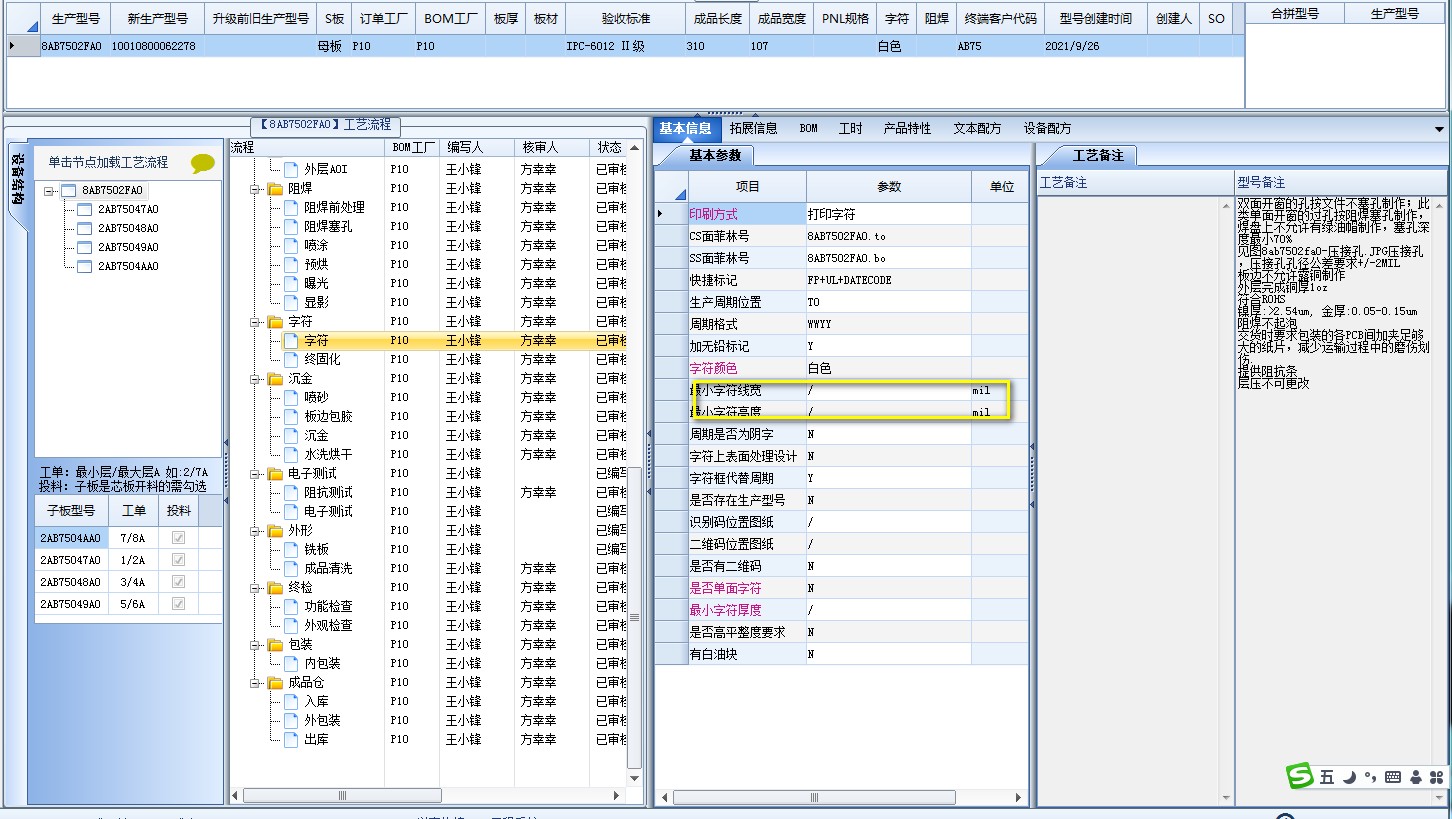Click the document icon beside 功能检查
The height and width of the screenshot is (819, 1452).
pos(291,606)
